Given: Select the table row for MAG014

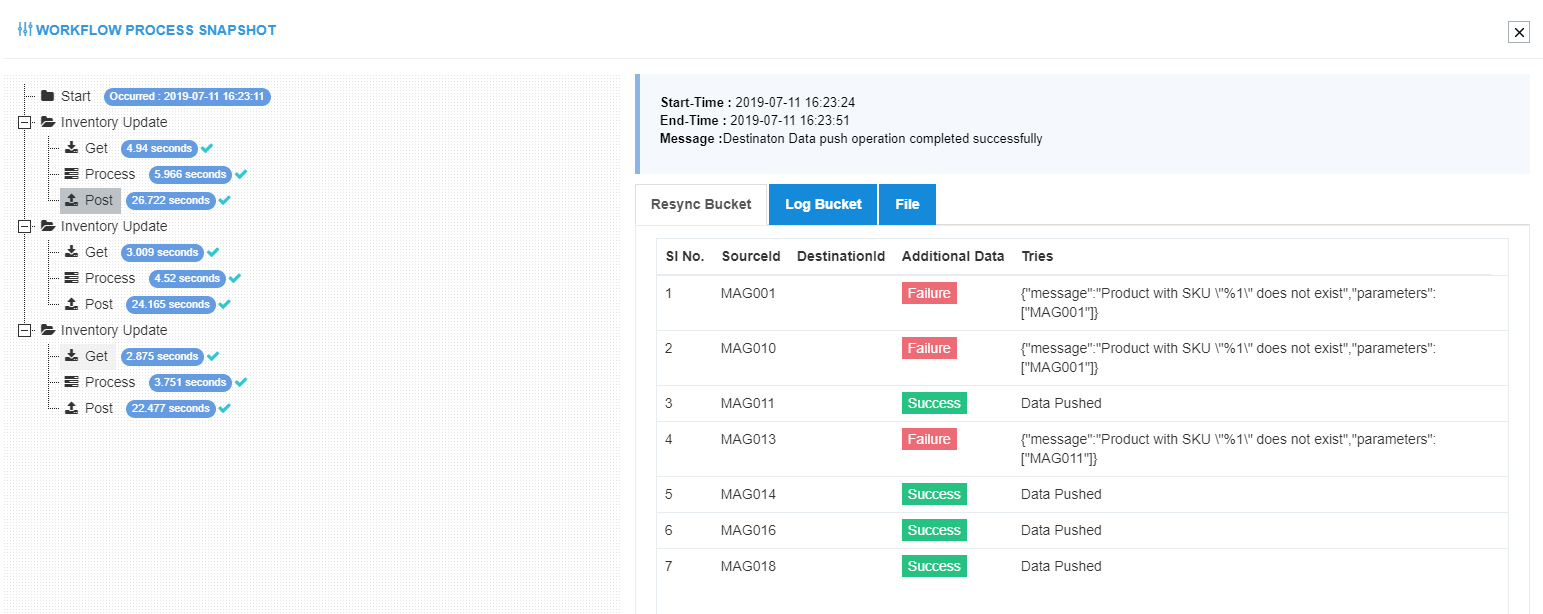Looking at the screenshot, I should (x=1000, y=494).
